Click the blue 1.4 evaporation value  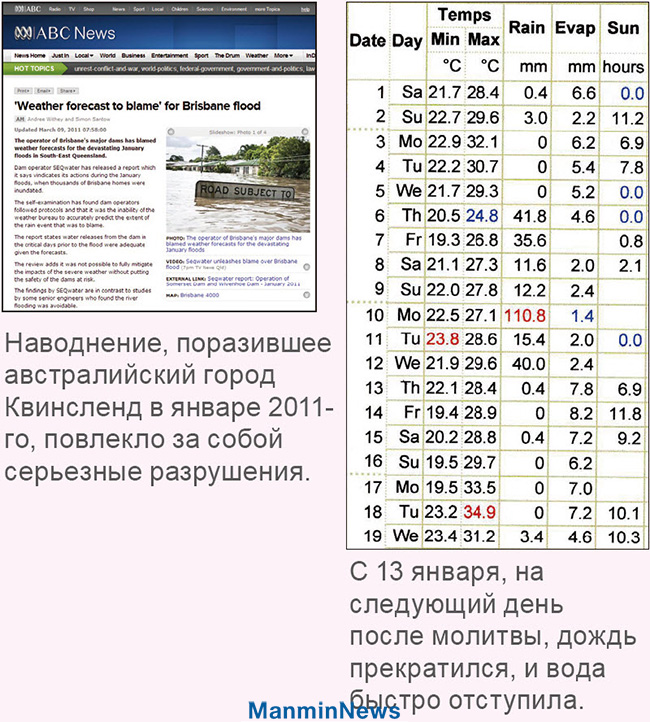[x=582, y=316]
